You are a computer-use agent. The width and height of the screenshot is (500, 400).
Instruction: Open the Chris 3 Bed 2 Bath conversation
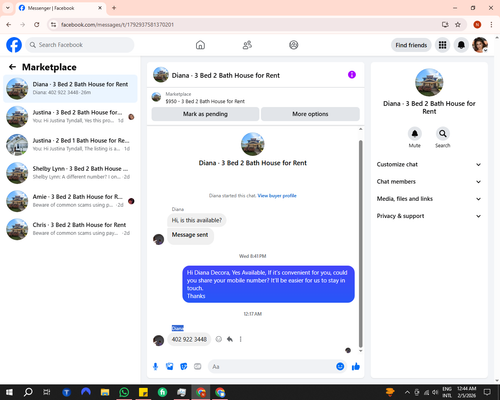pyautogui.click(x=70, y=229)
